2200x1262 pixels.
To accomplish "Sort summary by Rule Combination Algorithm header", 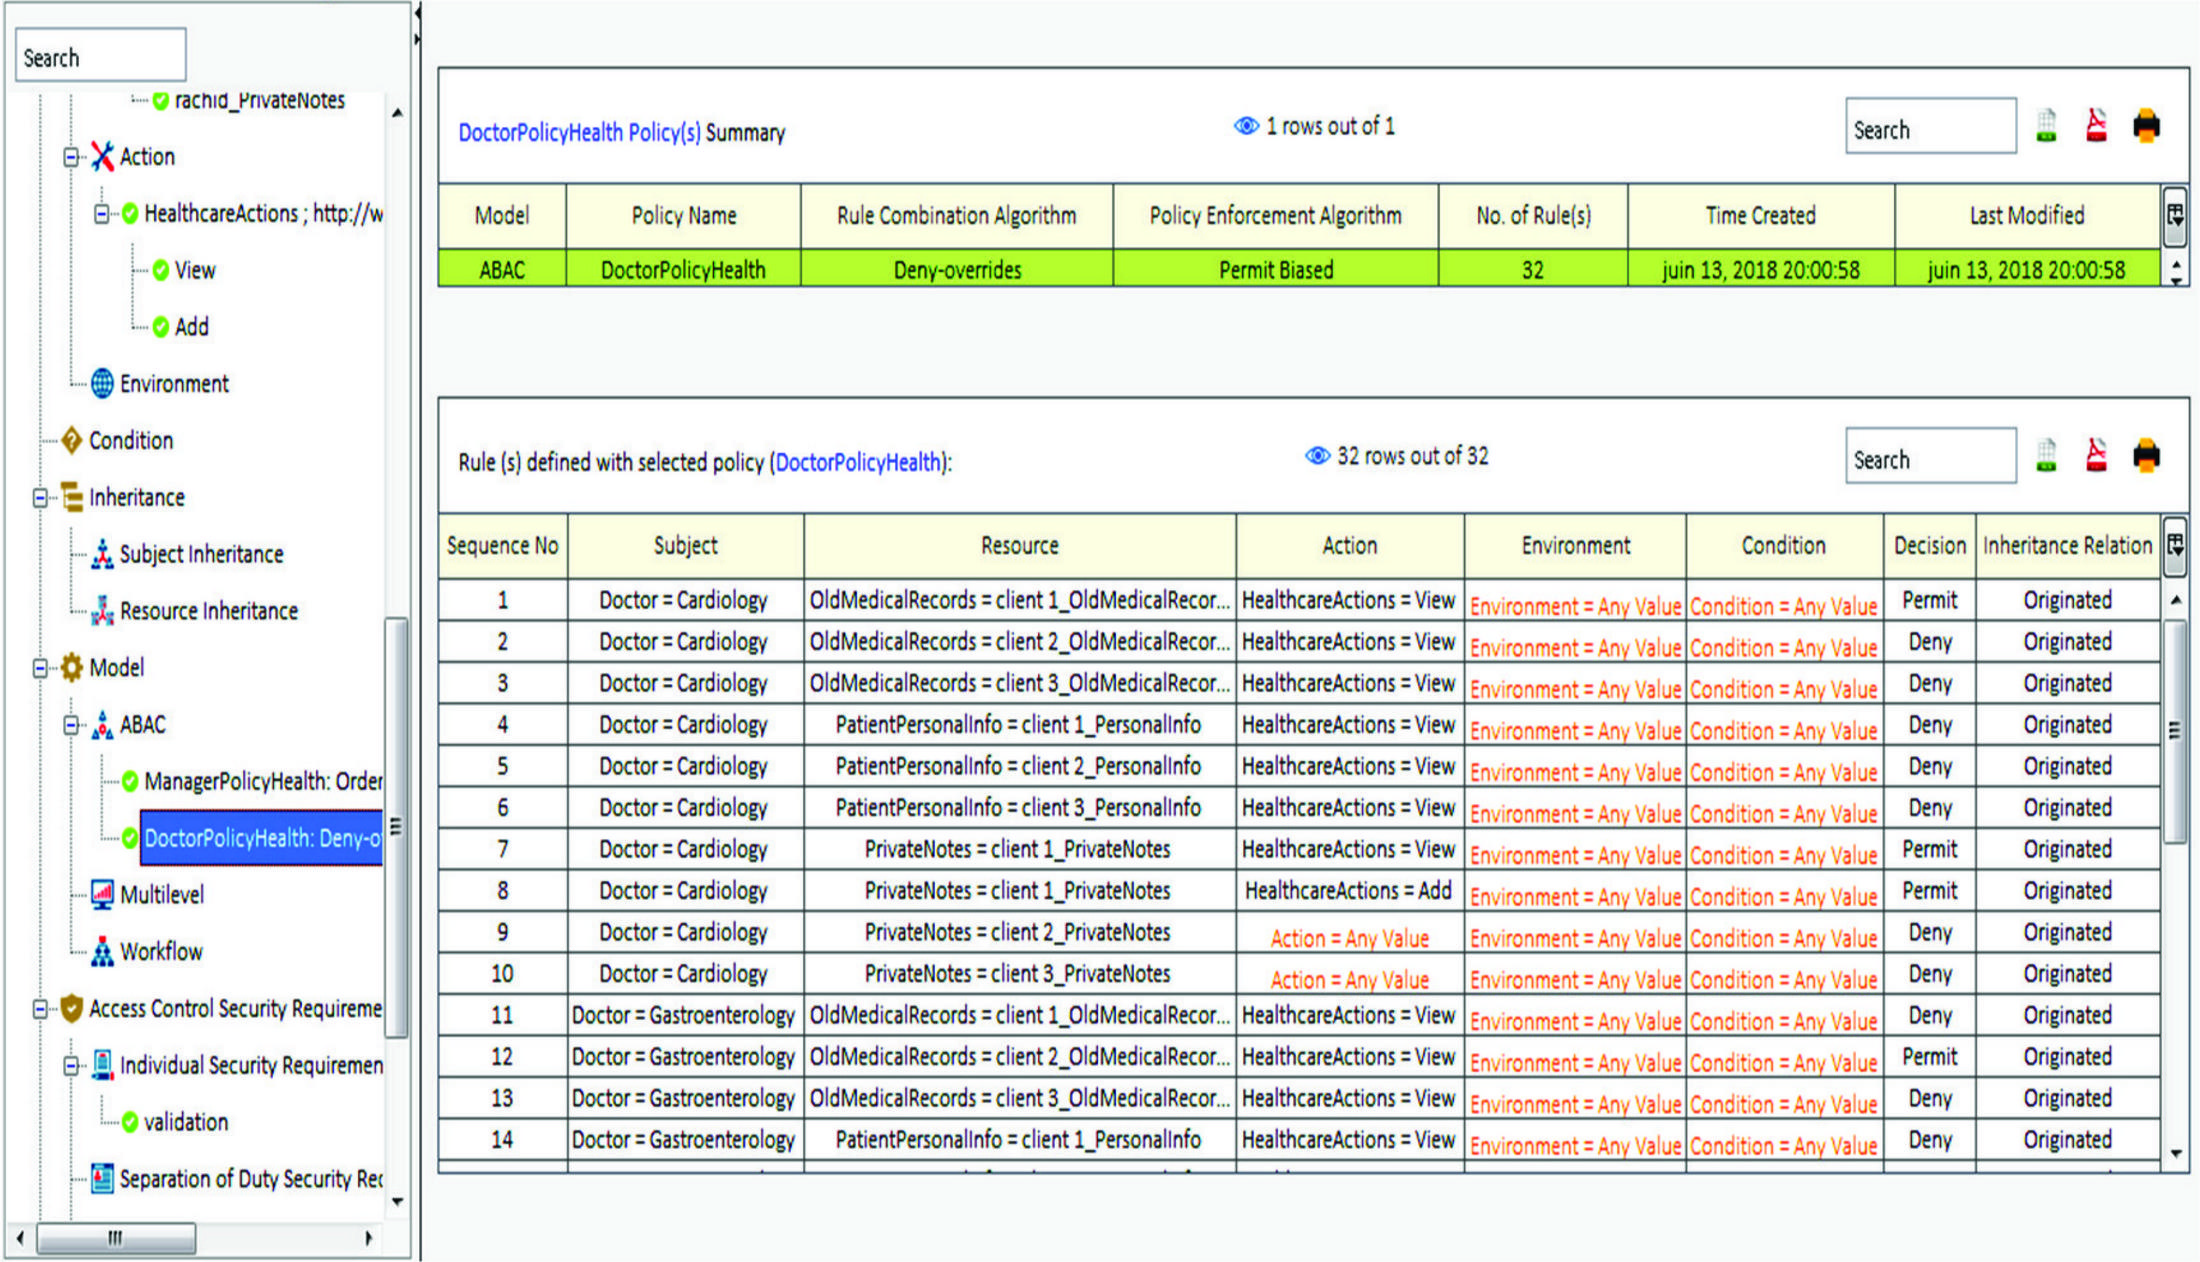I will pos(957,215).
